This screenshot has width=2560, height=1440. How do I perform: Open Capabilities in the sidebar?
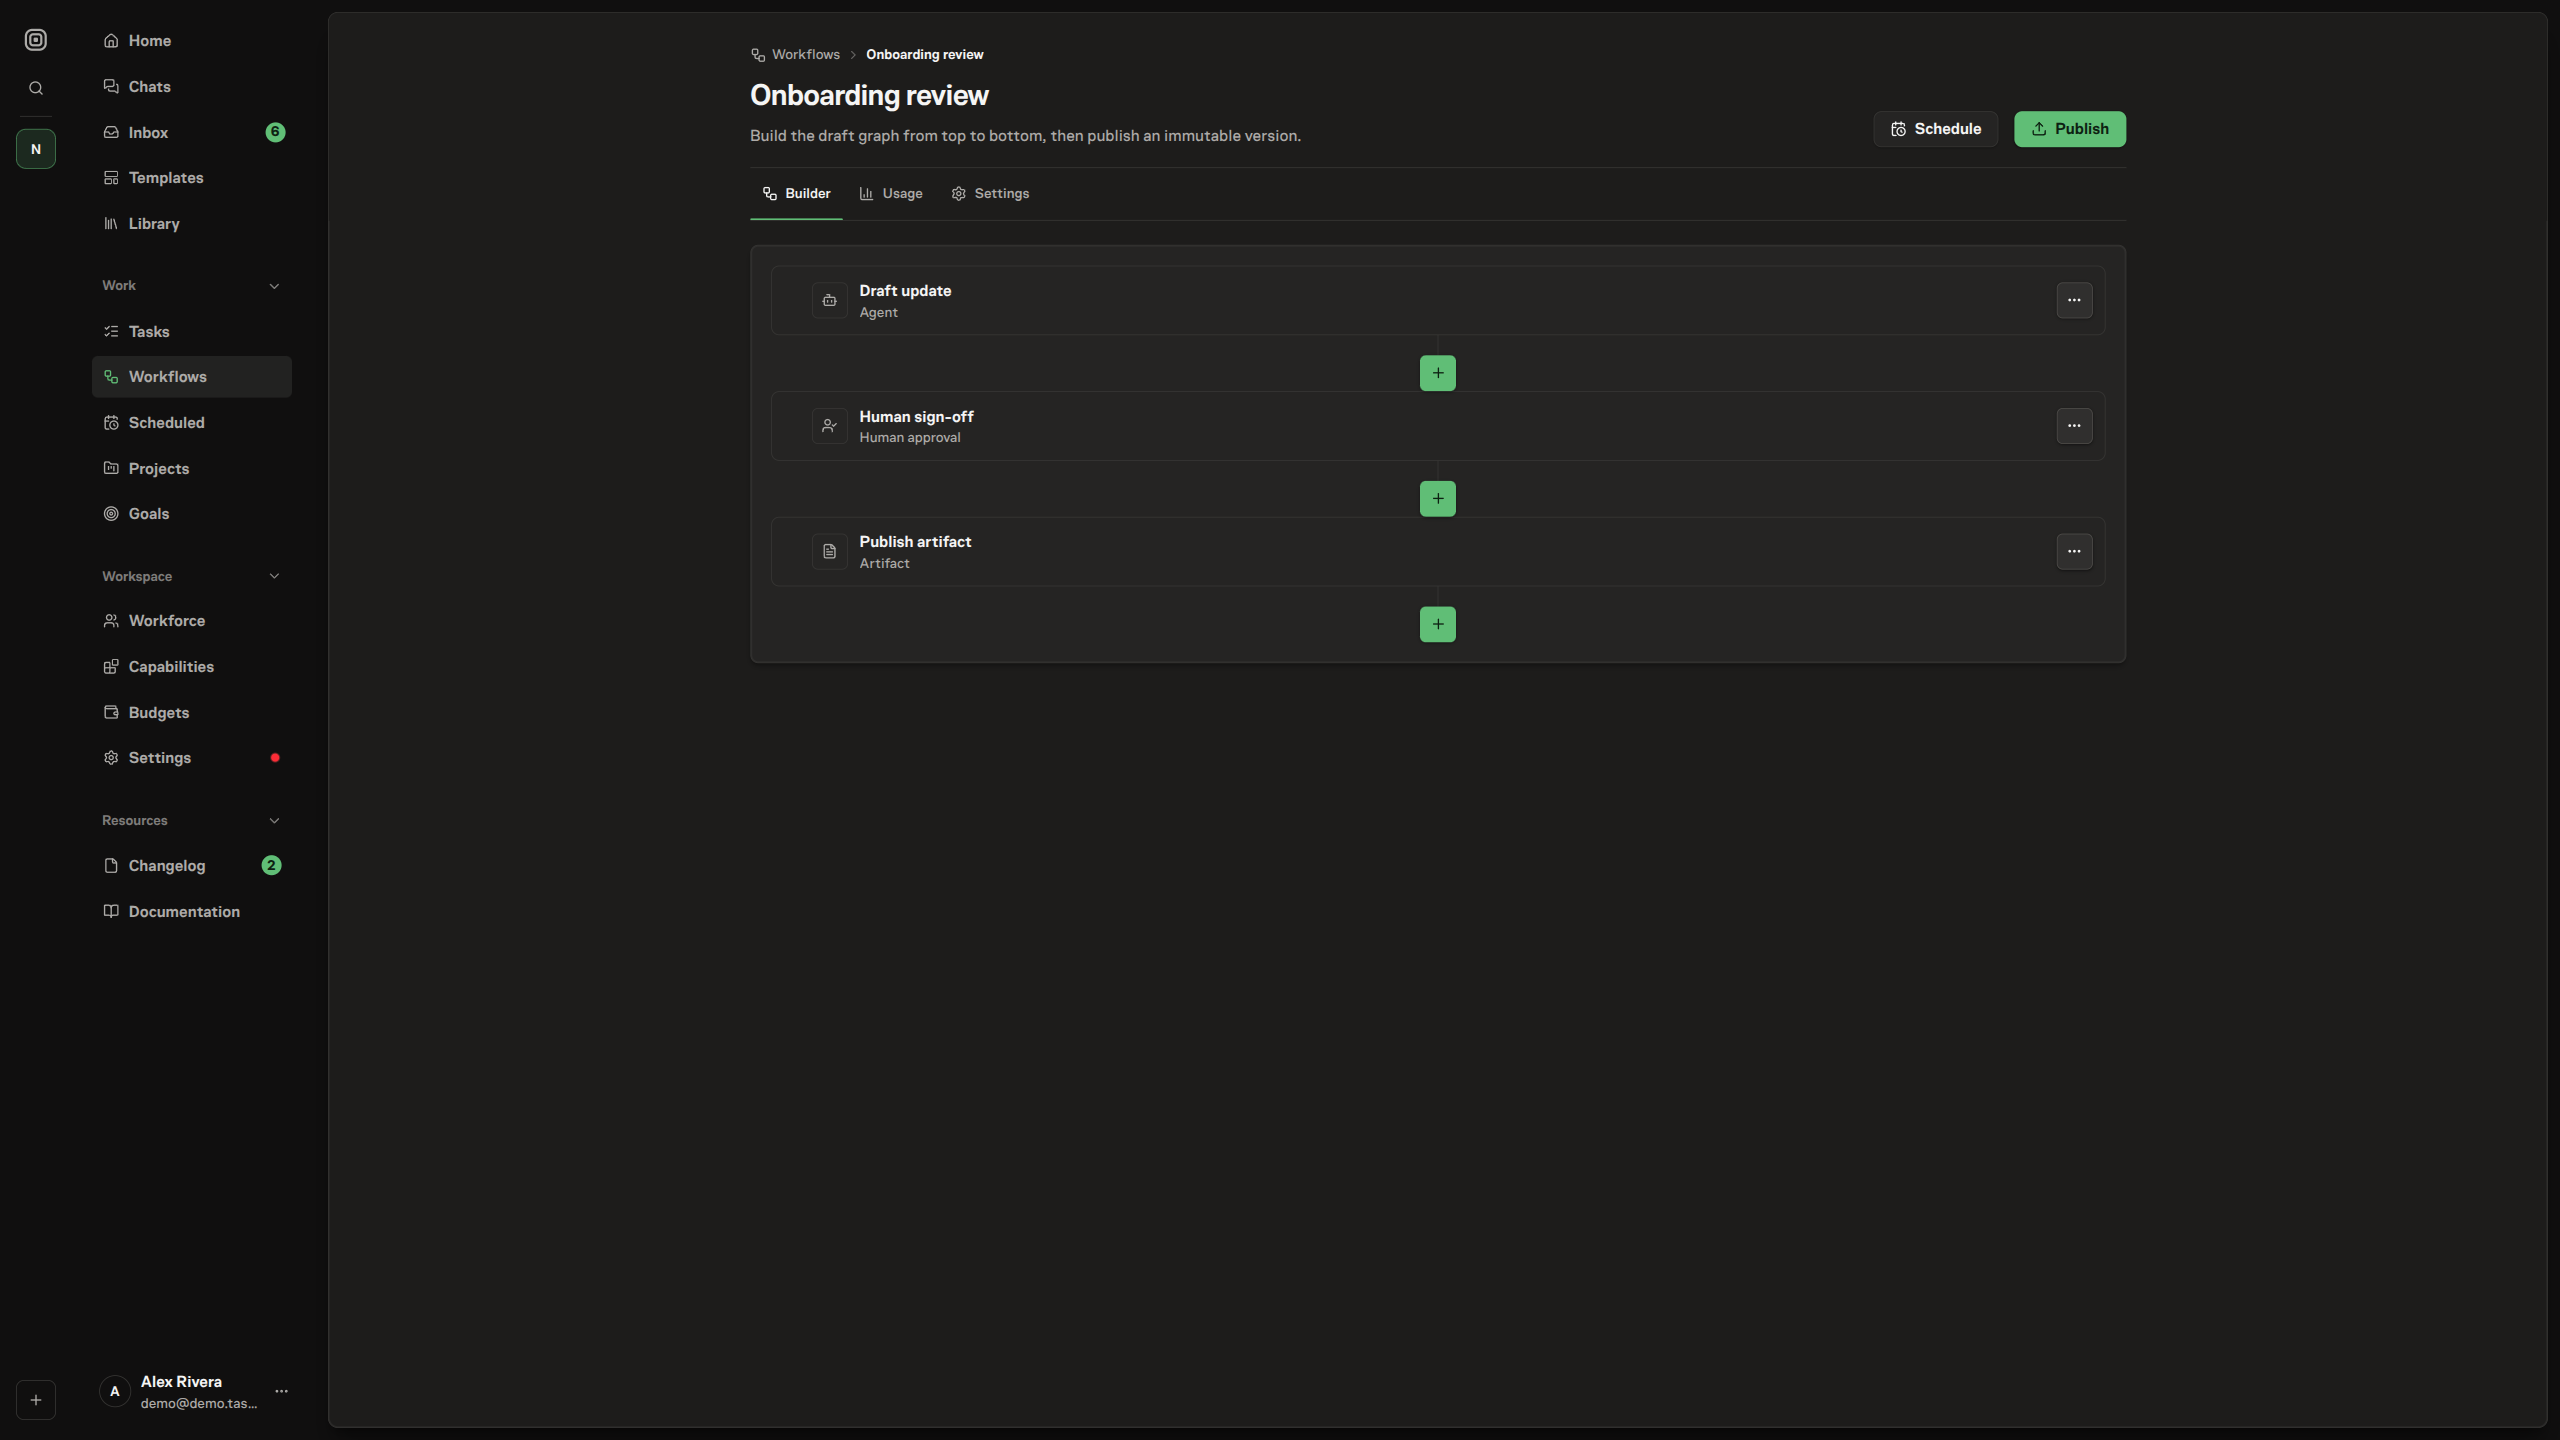[x=192, y=667]
